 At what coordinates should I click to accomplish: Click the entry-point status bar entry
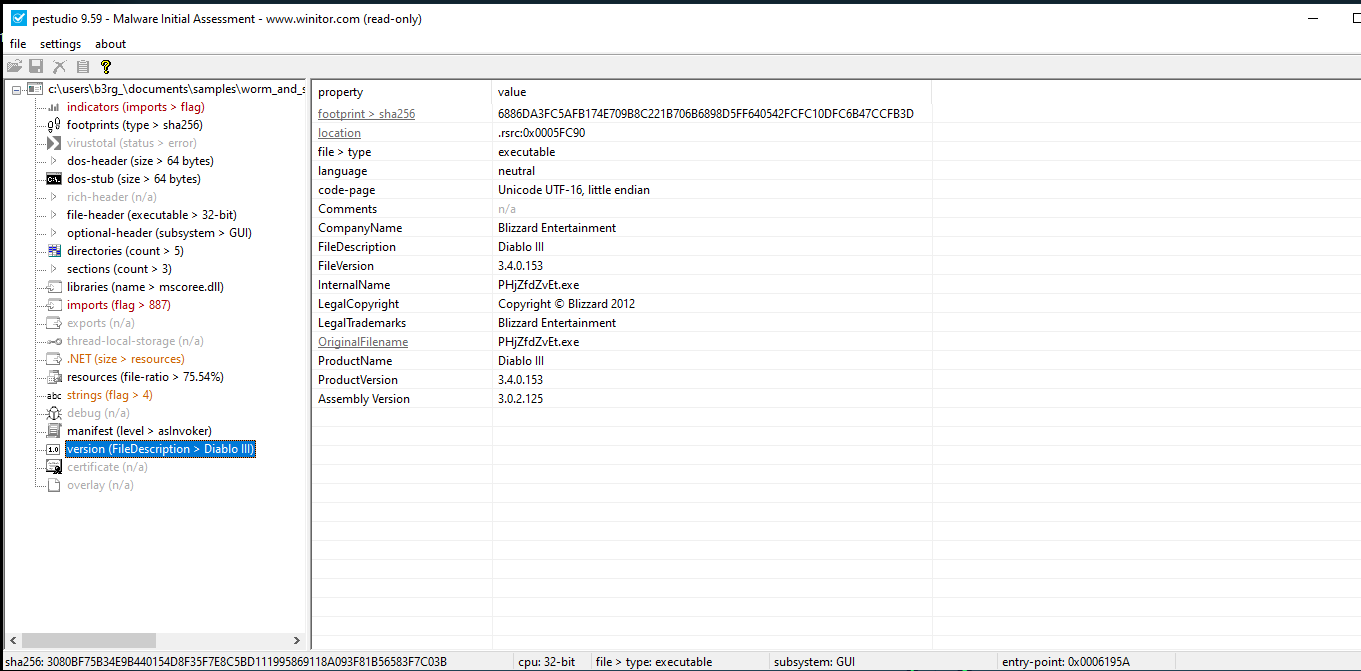coord(1066,662)
